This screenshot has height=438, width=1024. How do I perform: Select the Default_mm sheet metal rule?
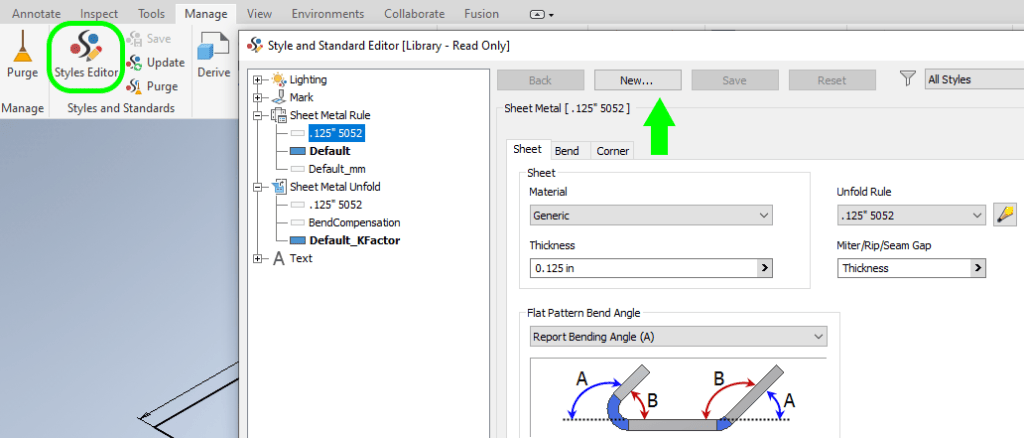click(337, 169)
